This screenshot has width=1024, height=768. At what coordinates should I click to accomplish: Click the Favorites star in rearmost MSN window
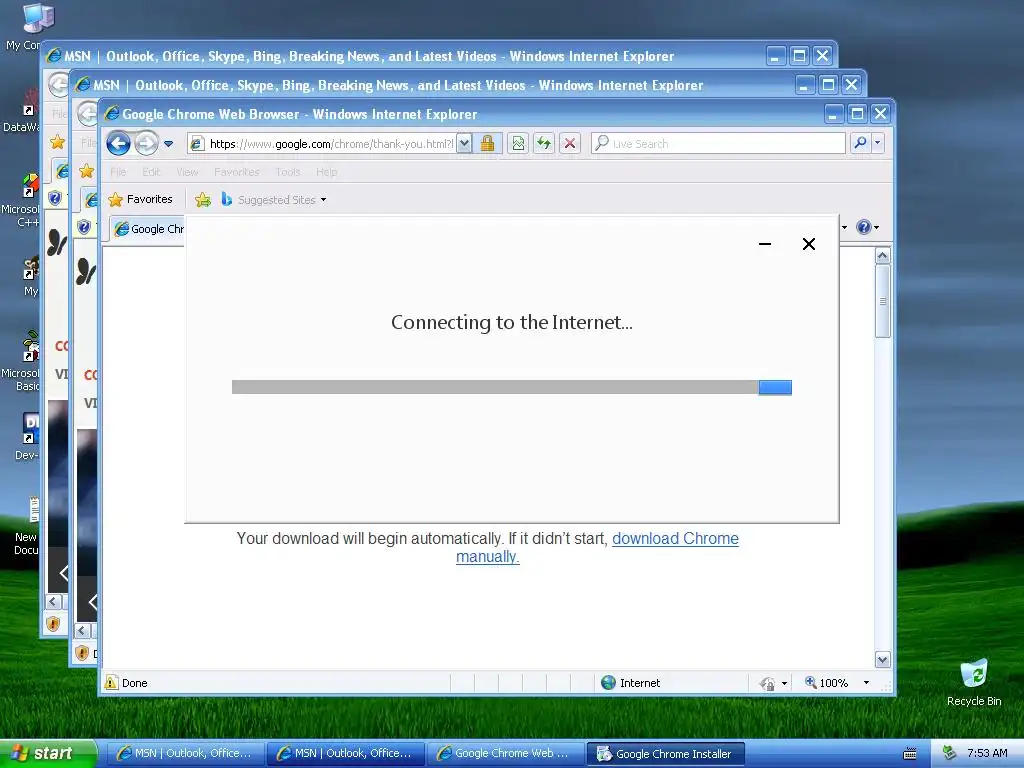tap(57, 142)
